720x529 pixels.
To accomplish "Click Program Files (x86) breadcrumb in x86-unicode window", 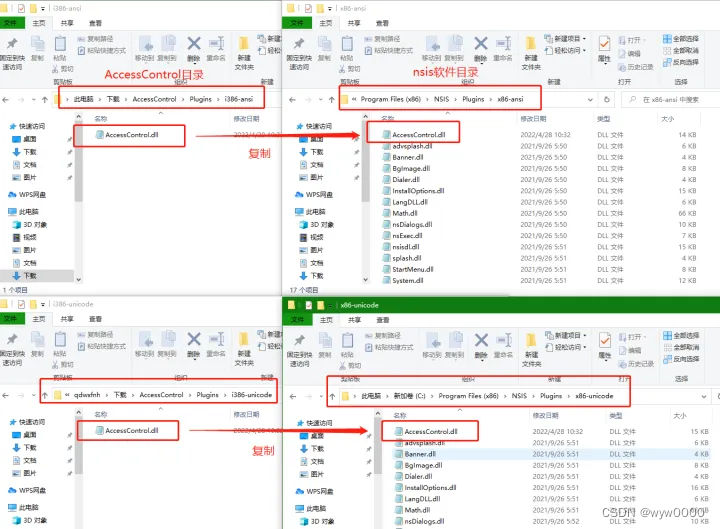I will click(x=468, y=396).
